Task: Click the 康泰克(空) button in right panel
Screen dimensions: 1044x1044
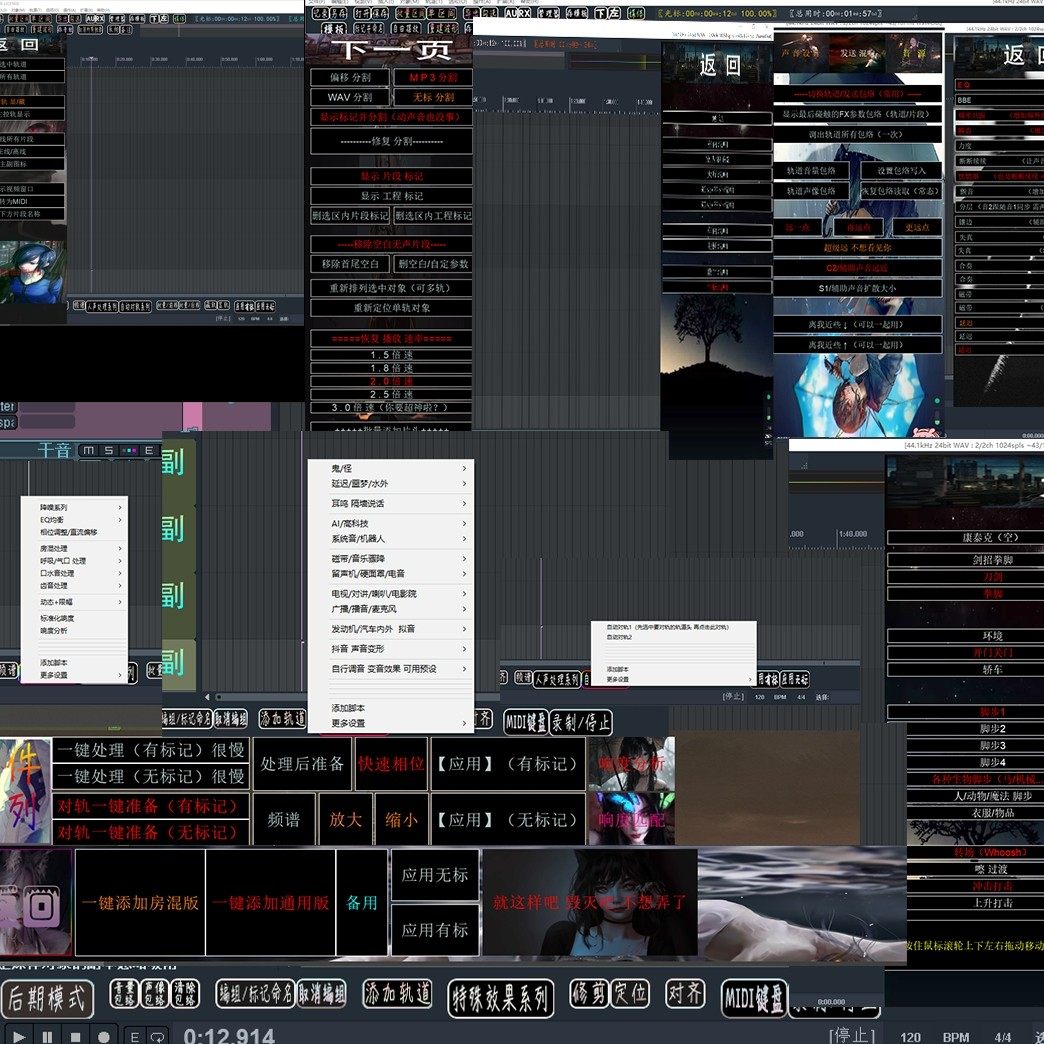Action: click(965, 537)
